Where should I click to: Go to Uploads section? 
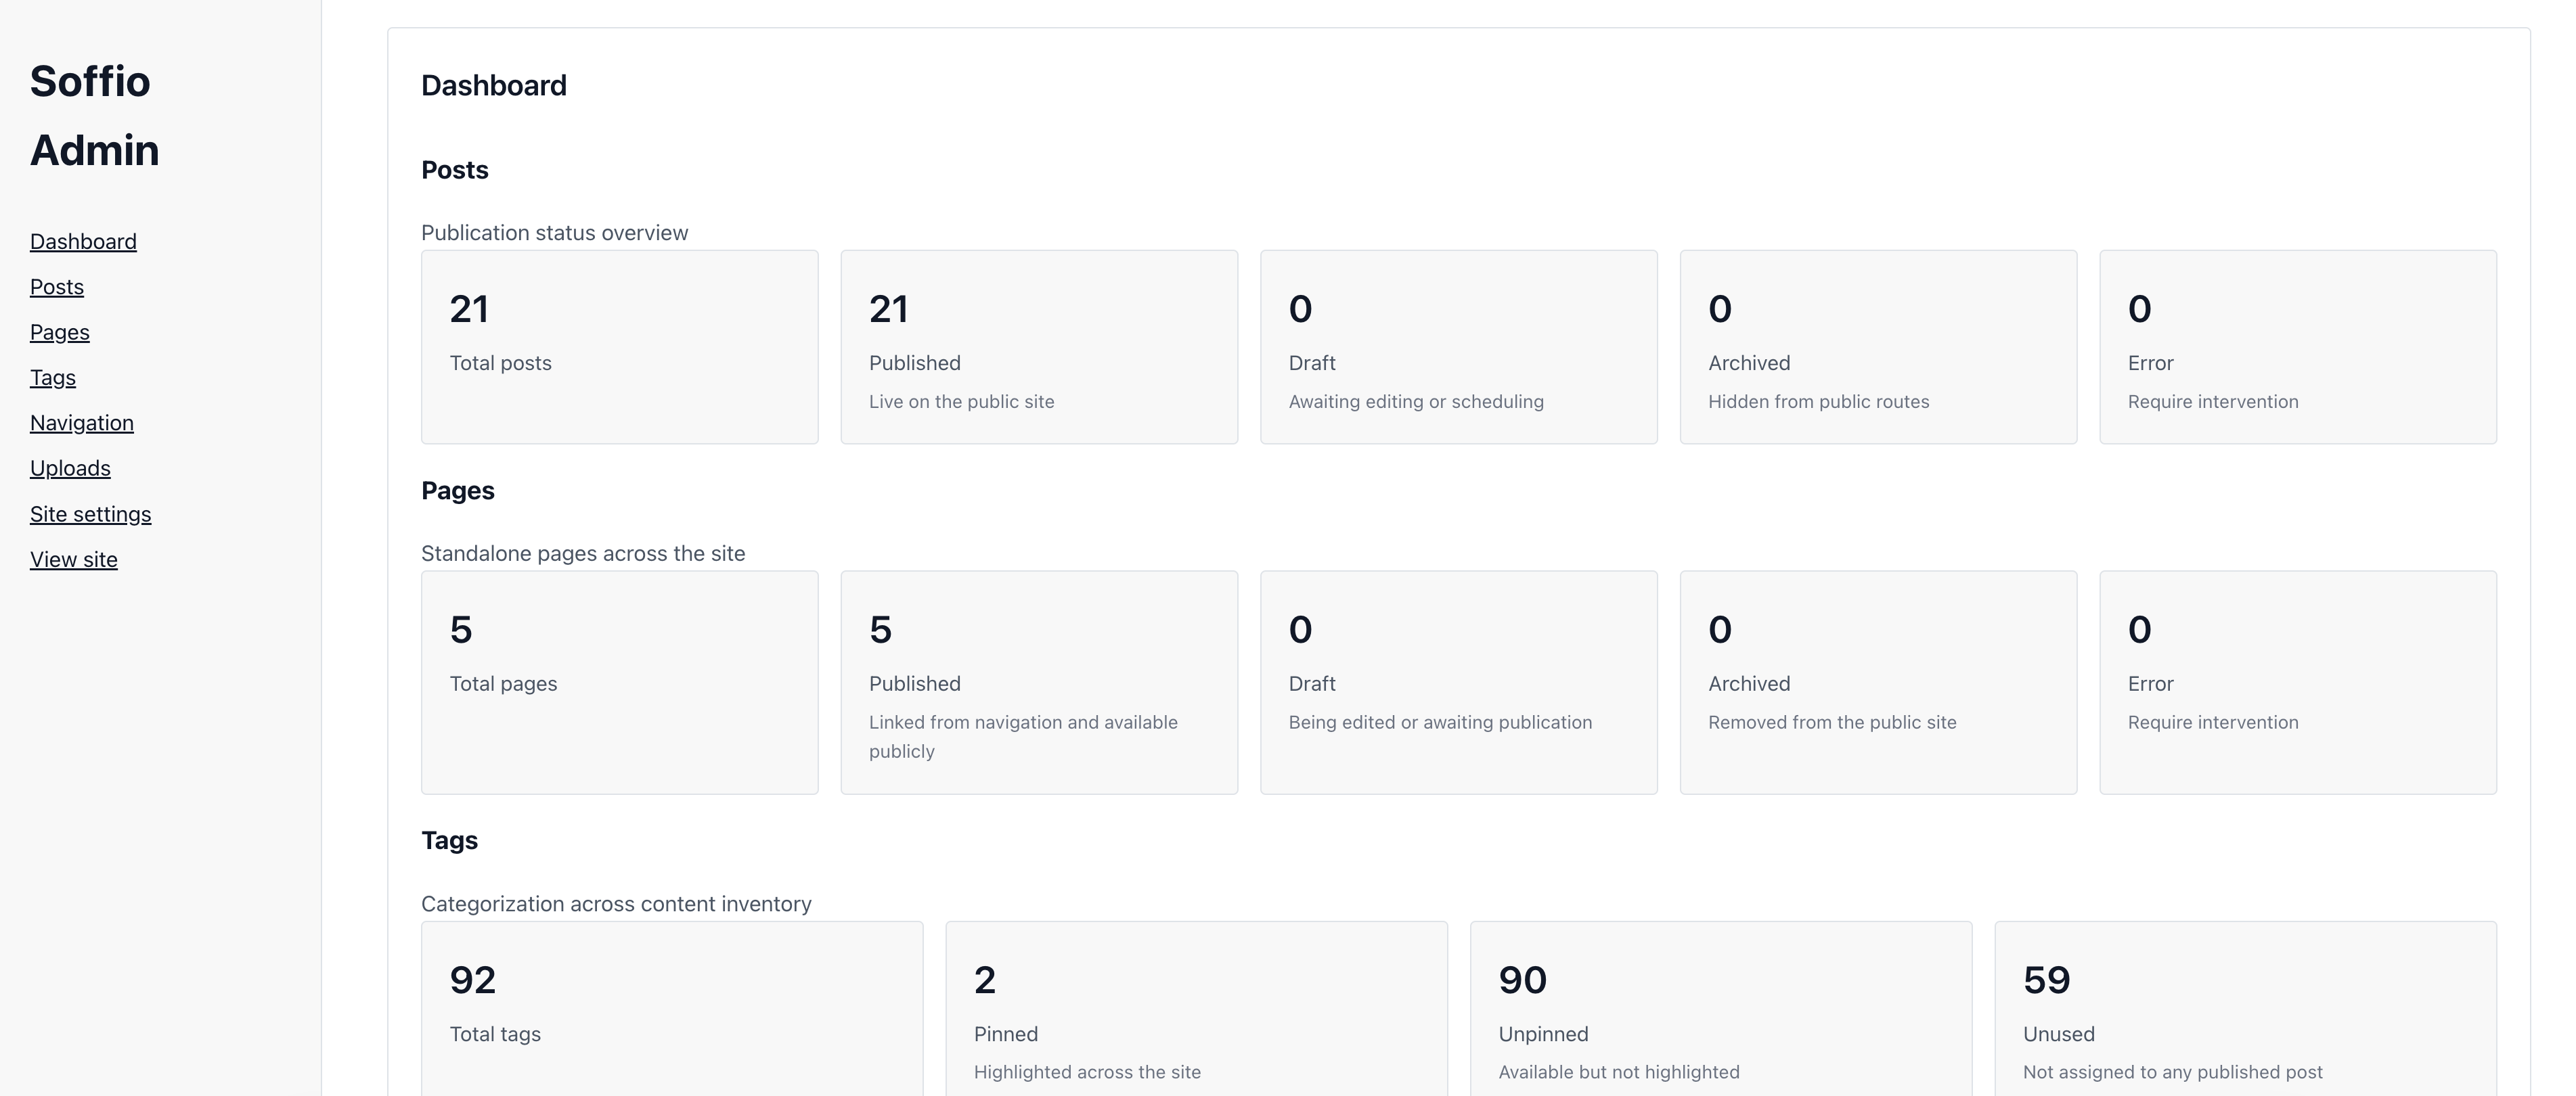tap(70, 468)
